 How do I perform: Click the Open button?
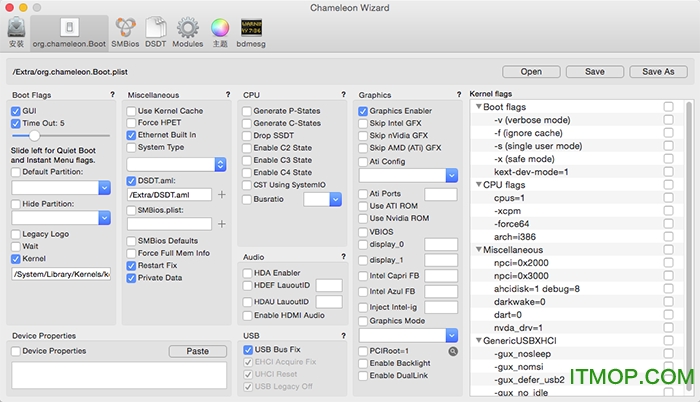pyautogui.click(x=531, y=71)
